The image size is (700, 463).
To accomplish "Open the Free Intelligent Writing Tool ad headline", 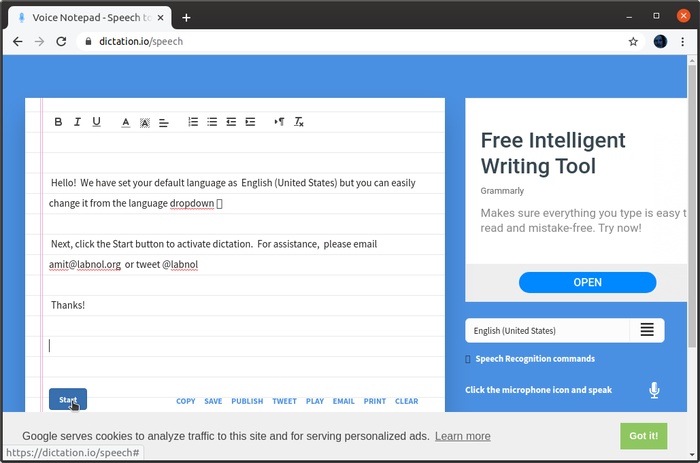I will [553, 153].
